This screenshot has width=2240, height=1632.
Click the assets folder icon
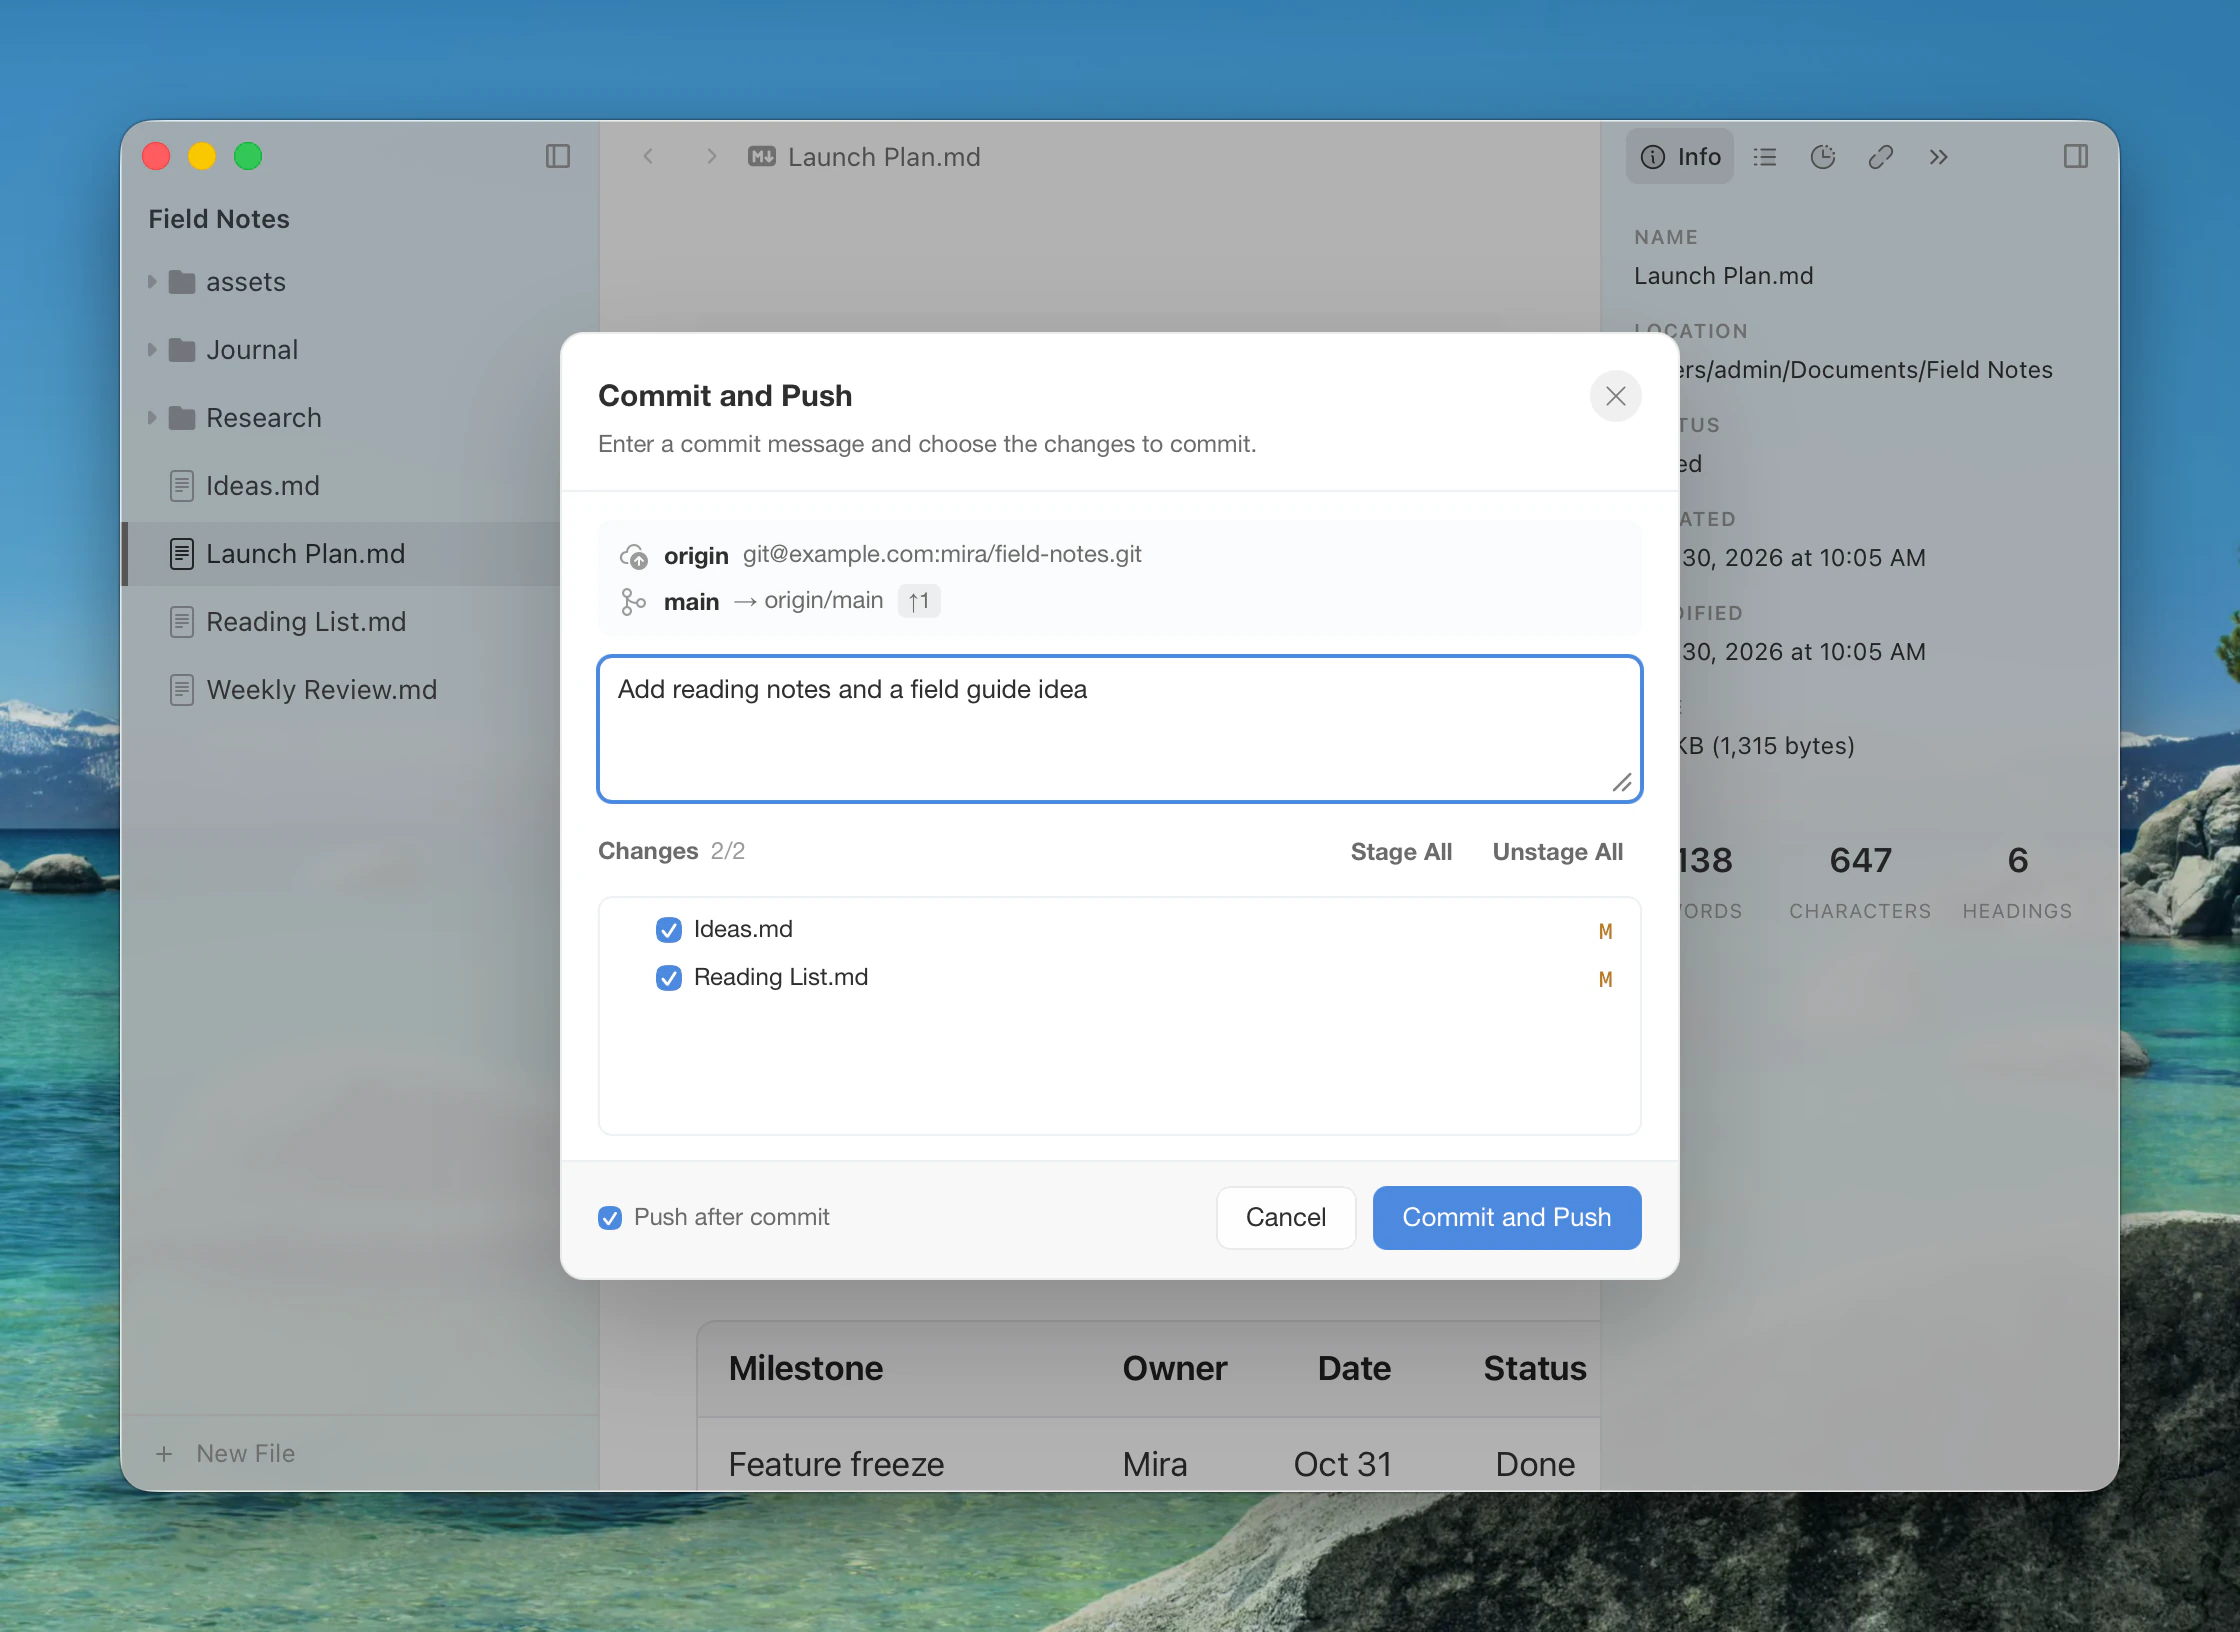(x=182, y=282)
